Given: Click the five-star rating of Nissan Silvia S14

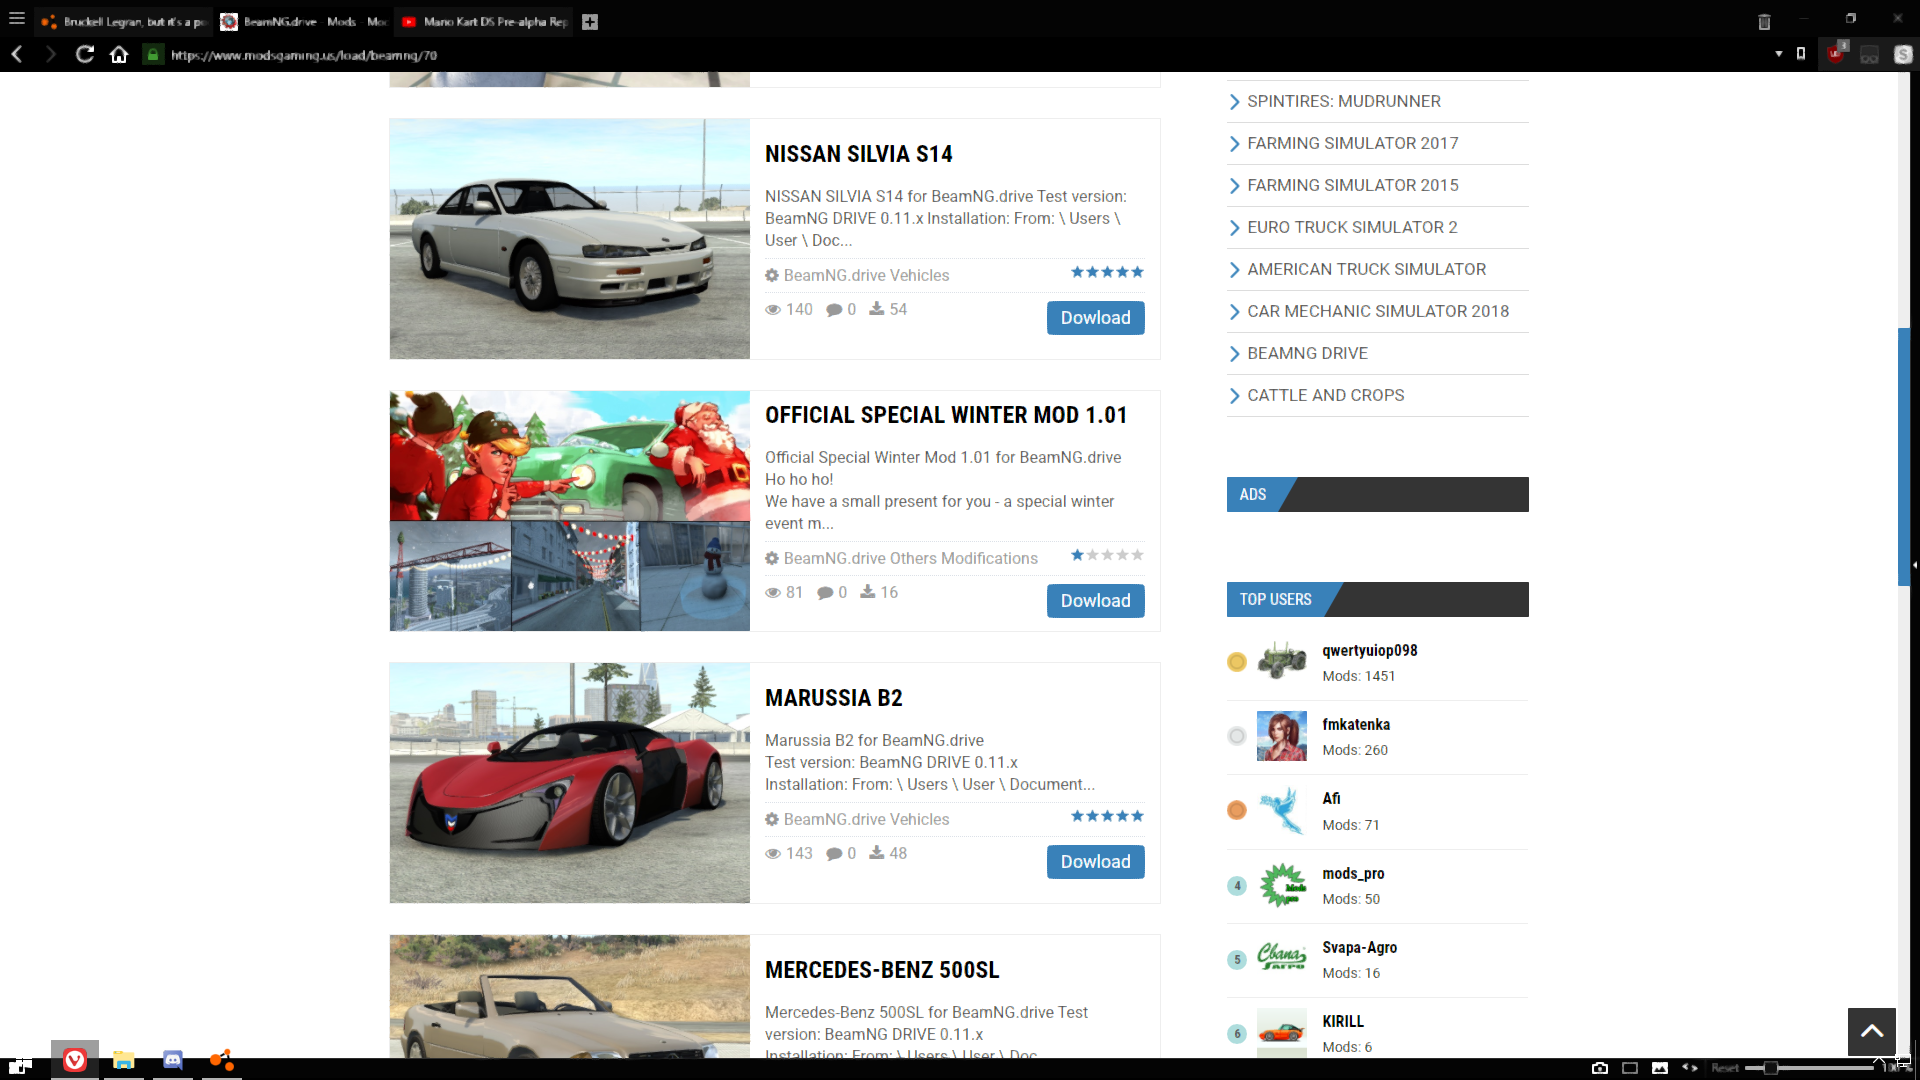Looking at the screenshot, I should 1107,272.
